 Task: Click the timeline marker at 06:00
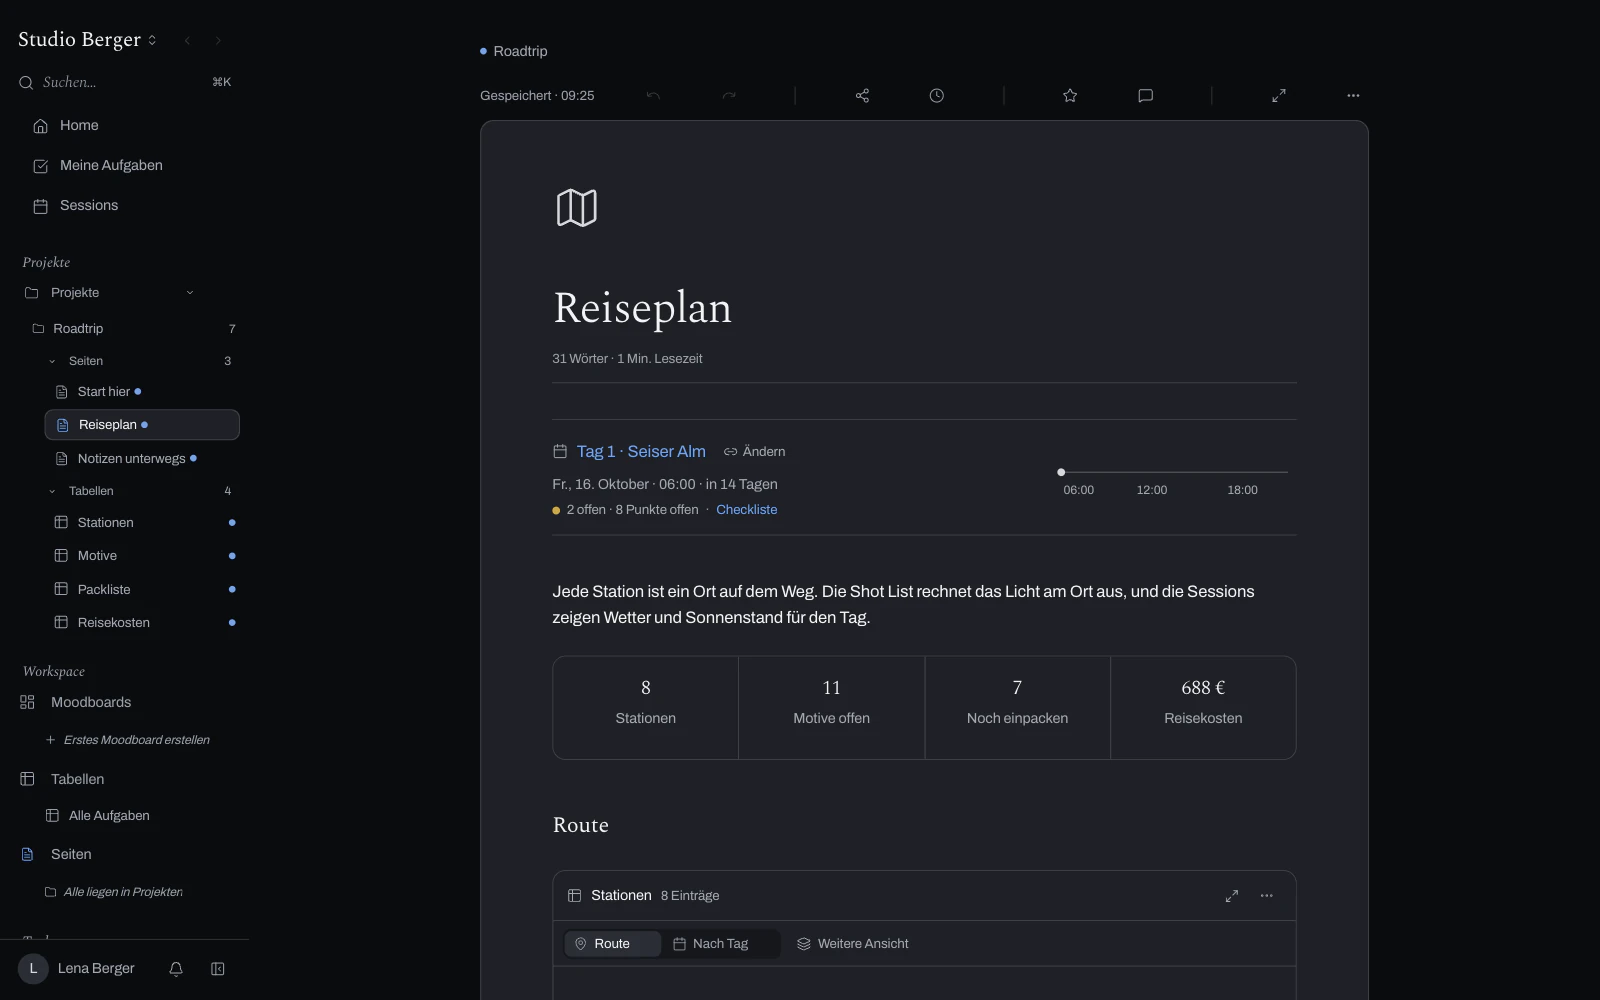click(1061, 472)
